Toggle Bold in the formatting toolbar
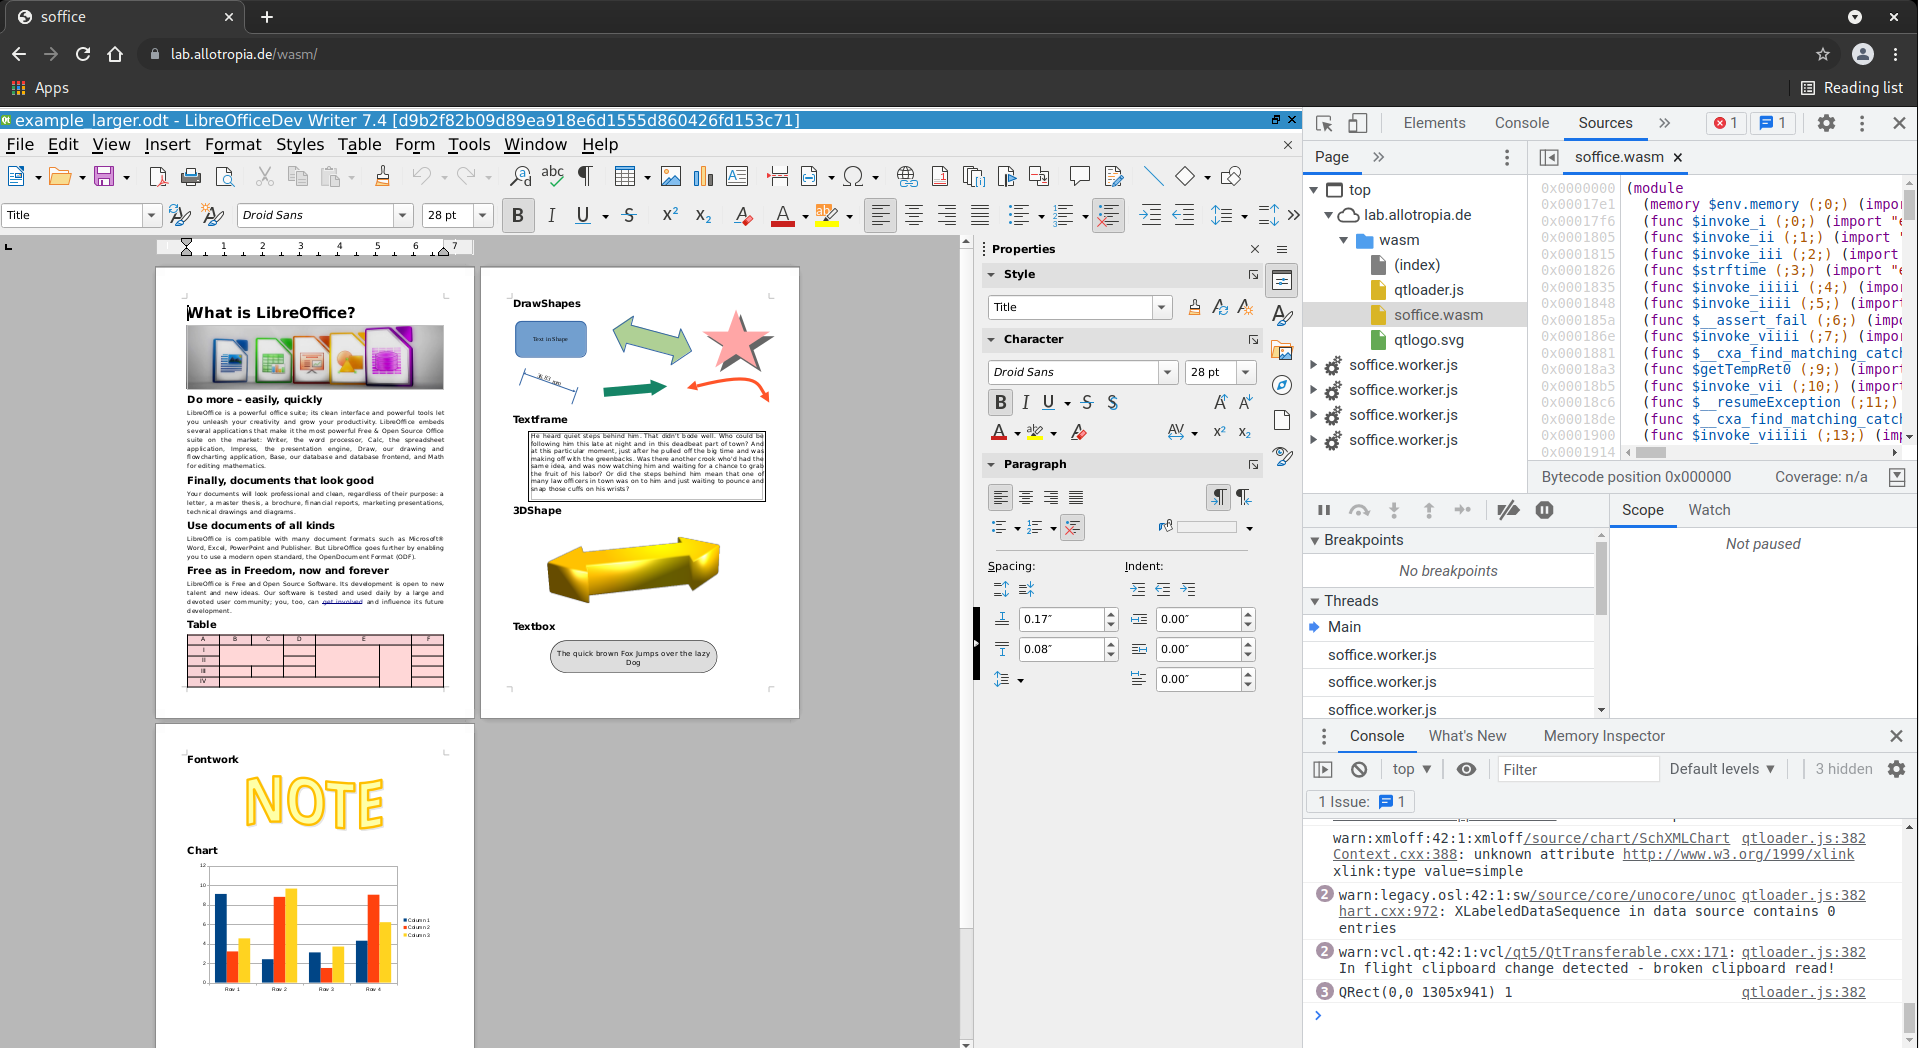Image resolution: width=1919 pixels, height=1048 pixels. (x=518, y=215)
